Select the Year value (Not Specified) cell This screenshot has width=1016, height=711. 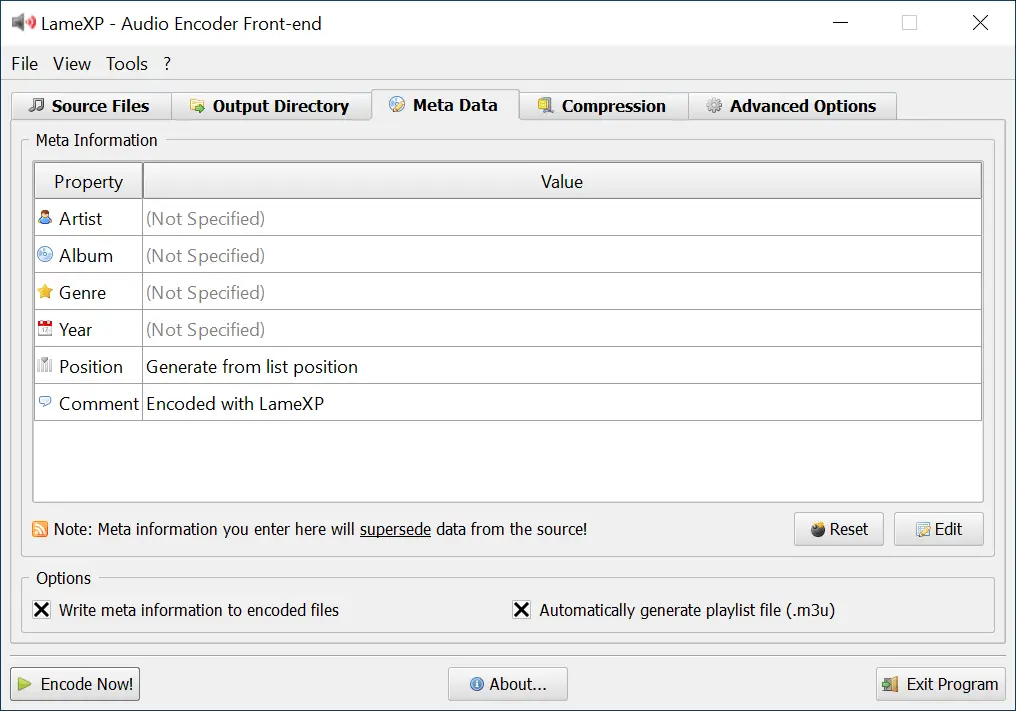[x=562, y=329]
